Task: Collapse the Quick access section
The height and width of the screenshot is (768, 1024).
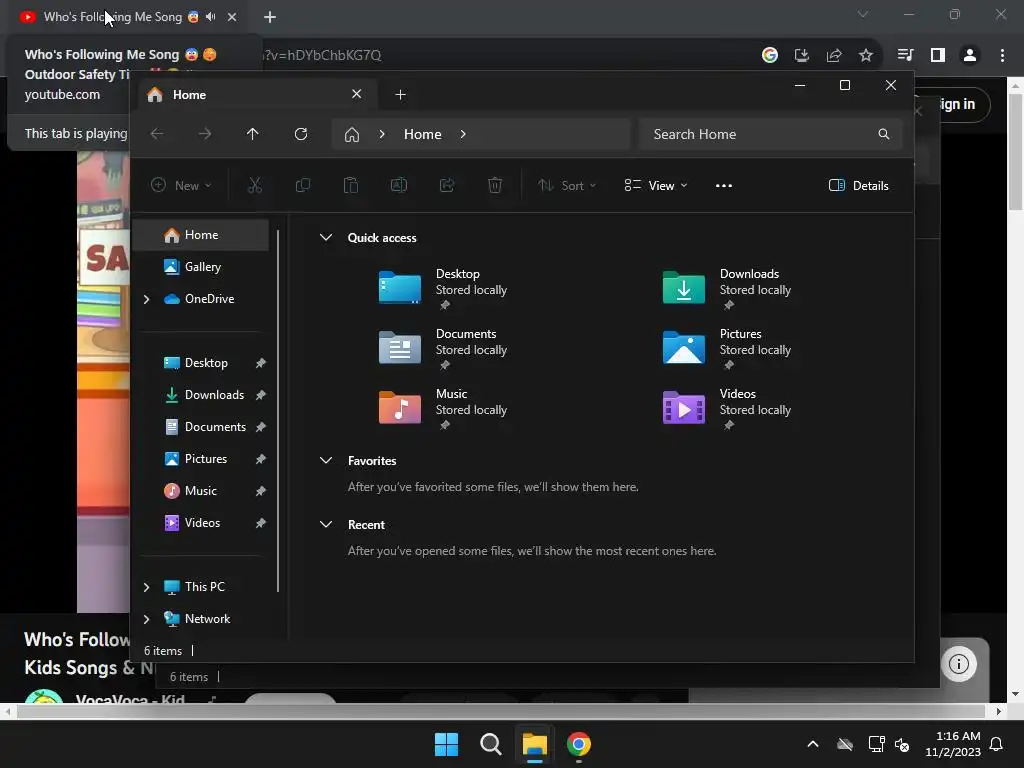Action: pos(326,238)
